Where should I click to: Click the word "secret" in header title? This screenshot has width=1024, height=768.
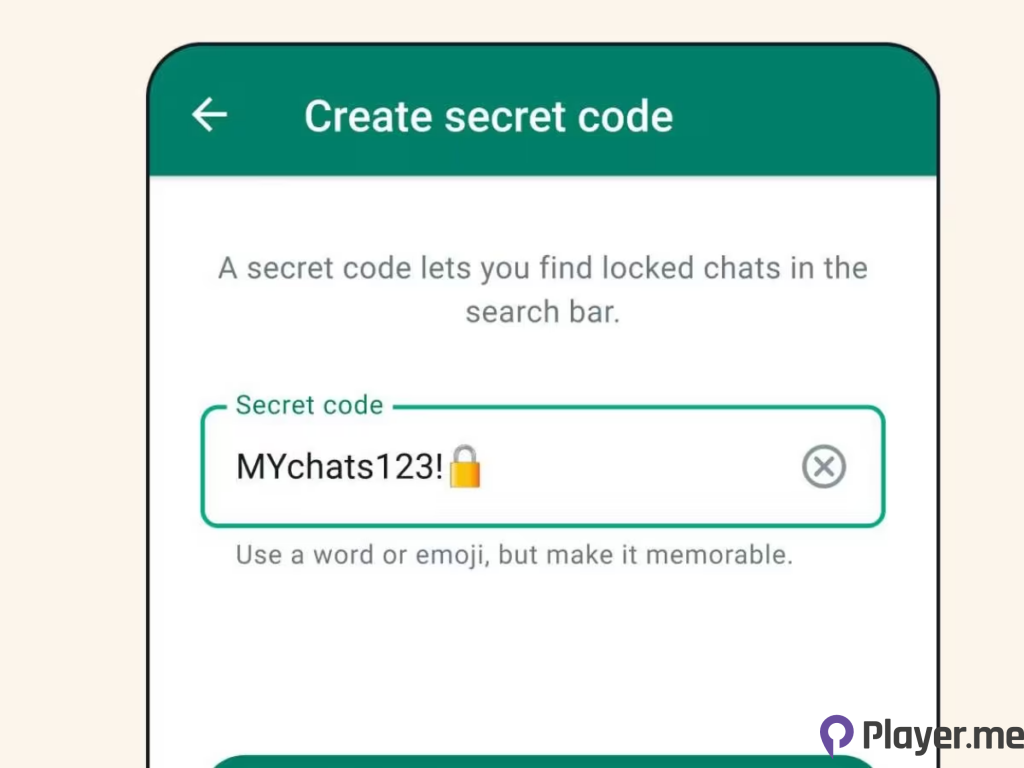tap(504, 116)
